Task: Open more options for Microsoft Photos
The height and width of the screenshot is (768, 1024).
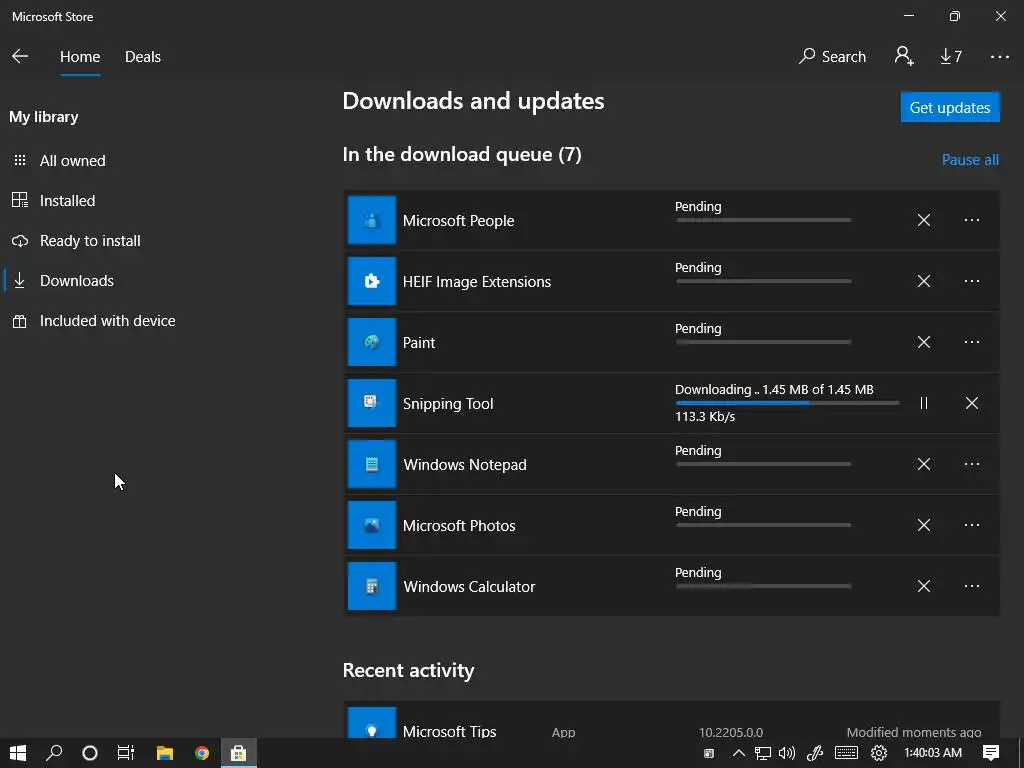Action: [972, 525]
